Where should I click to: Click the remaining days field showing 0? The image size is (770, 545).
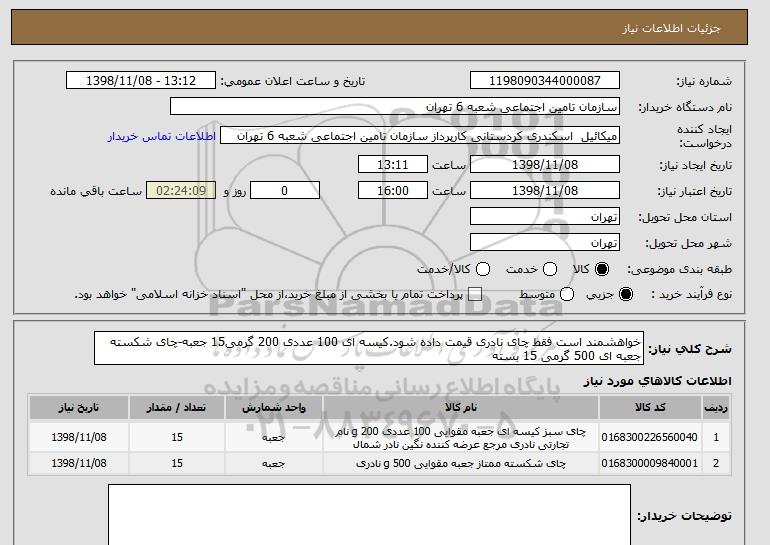pos(285,191)
